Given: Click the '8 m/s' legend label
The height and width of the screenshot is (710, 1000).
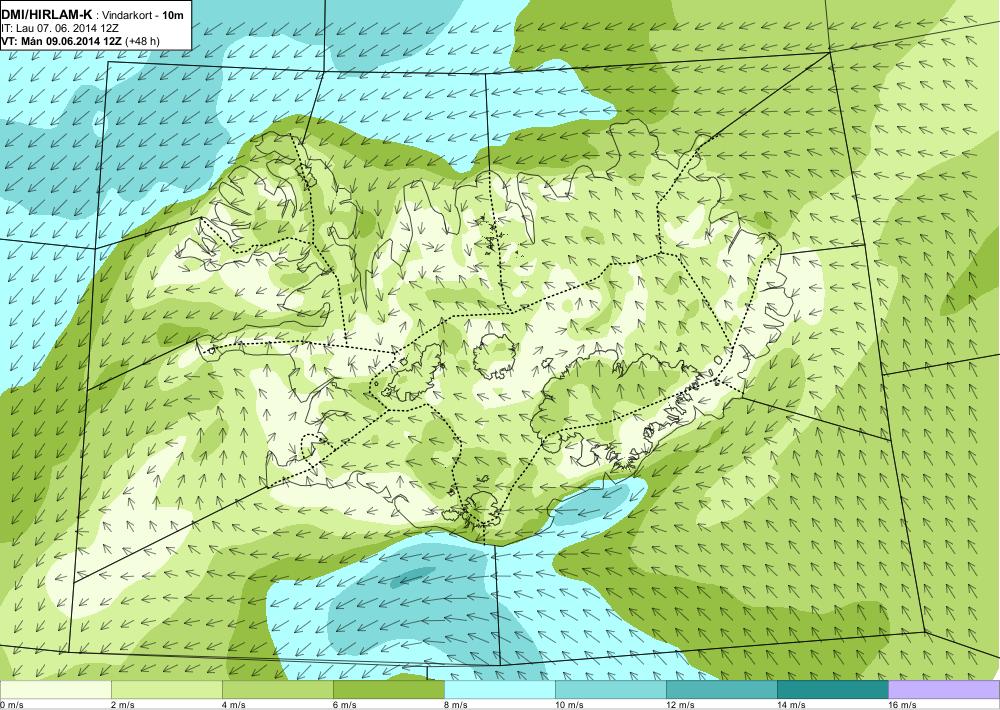Looking at the screenshot, I should pyautogui.click(x=456, y=705).
